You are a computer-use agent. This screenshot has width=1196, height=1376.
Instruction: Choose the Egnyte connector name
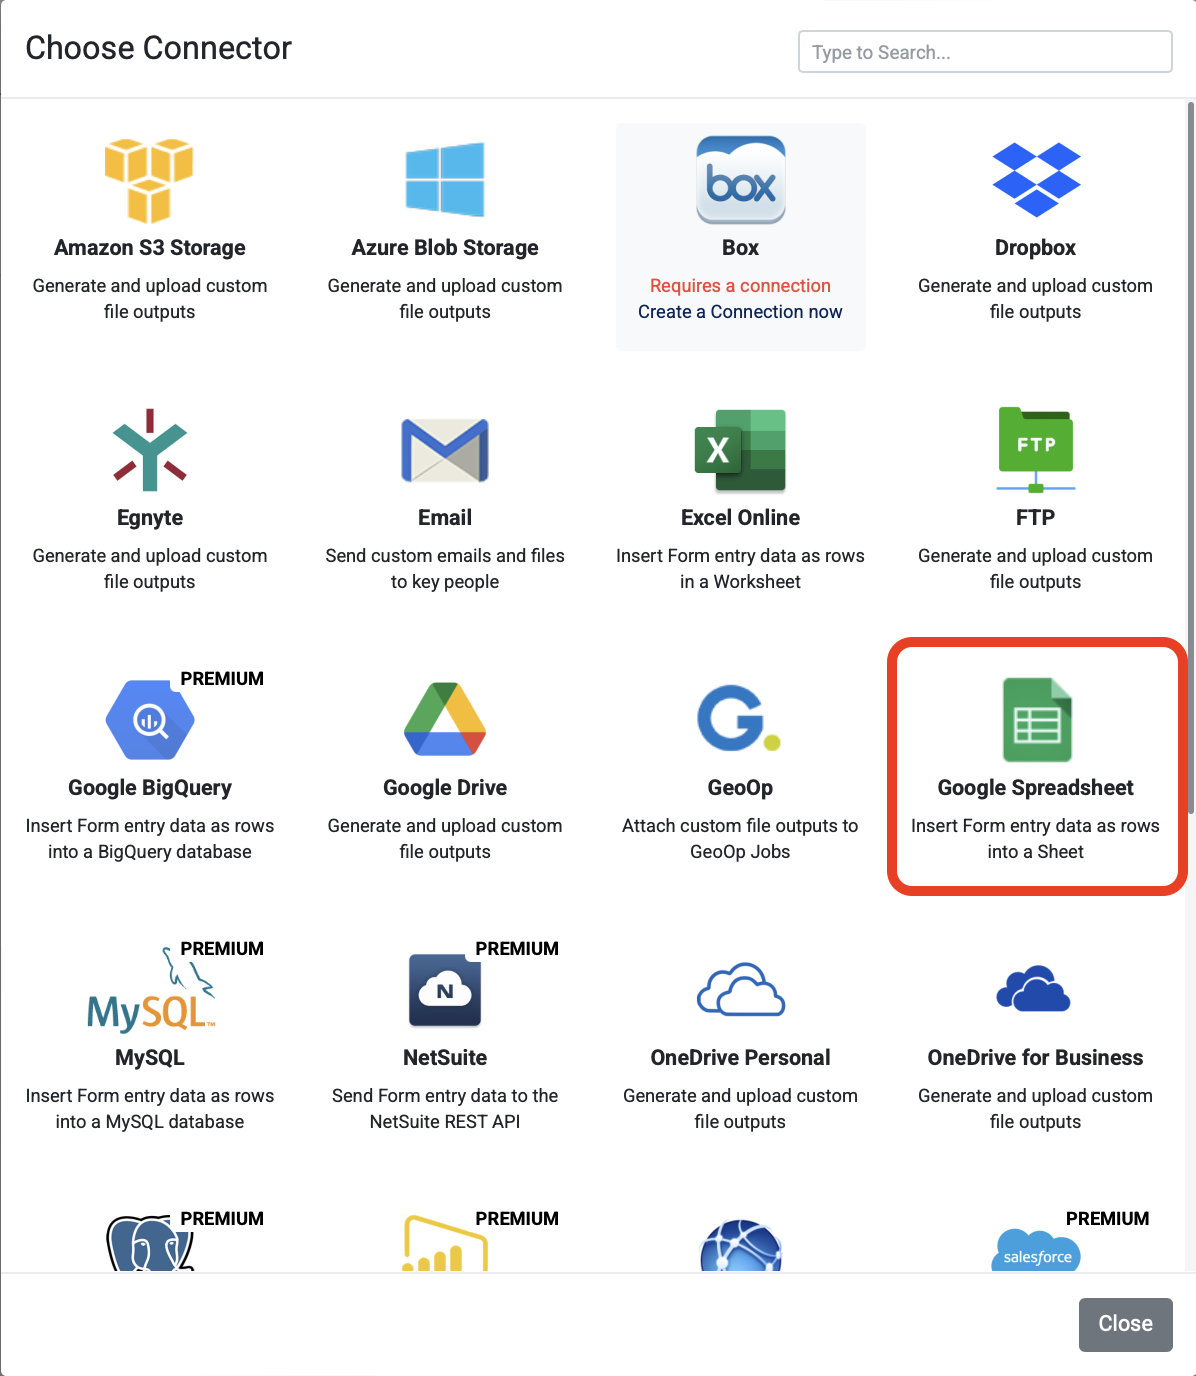[150, 518]
